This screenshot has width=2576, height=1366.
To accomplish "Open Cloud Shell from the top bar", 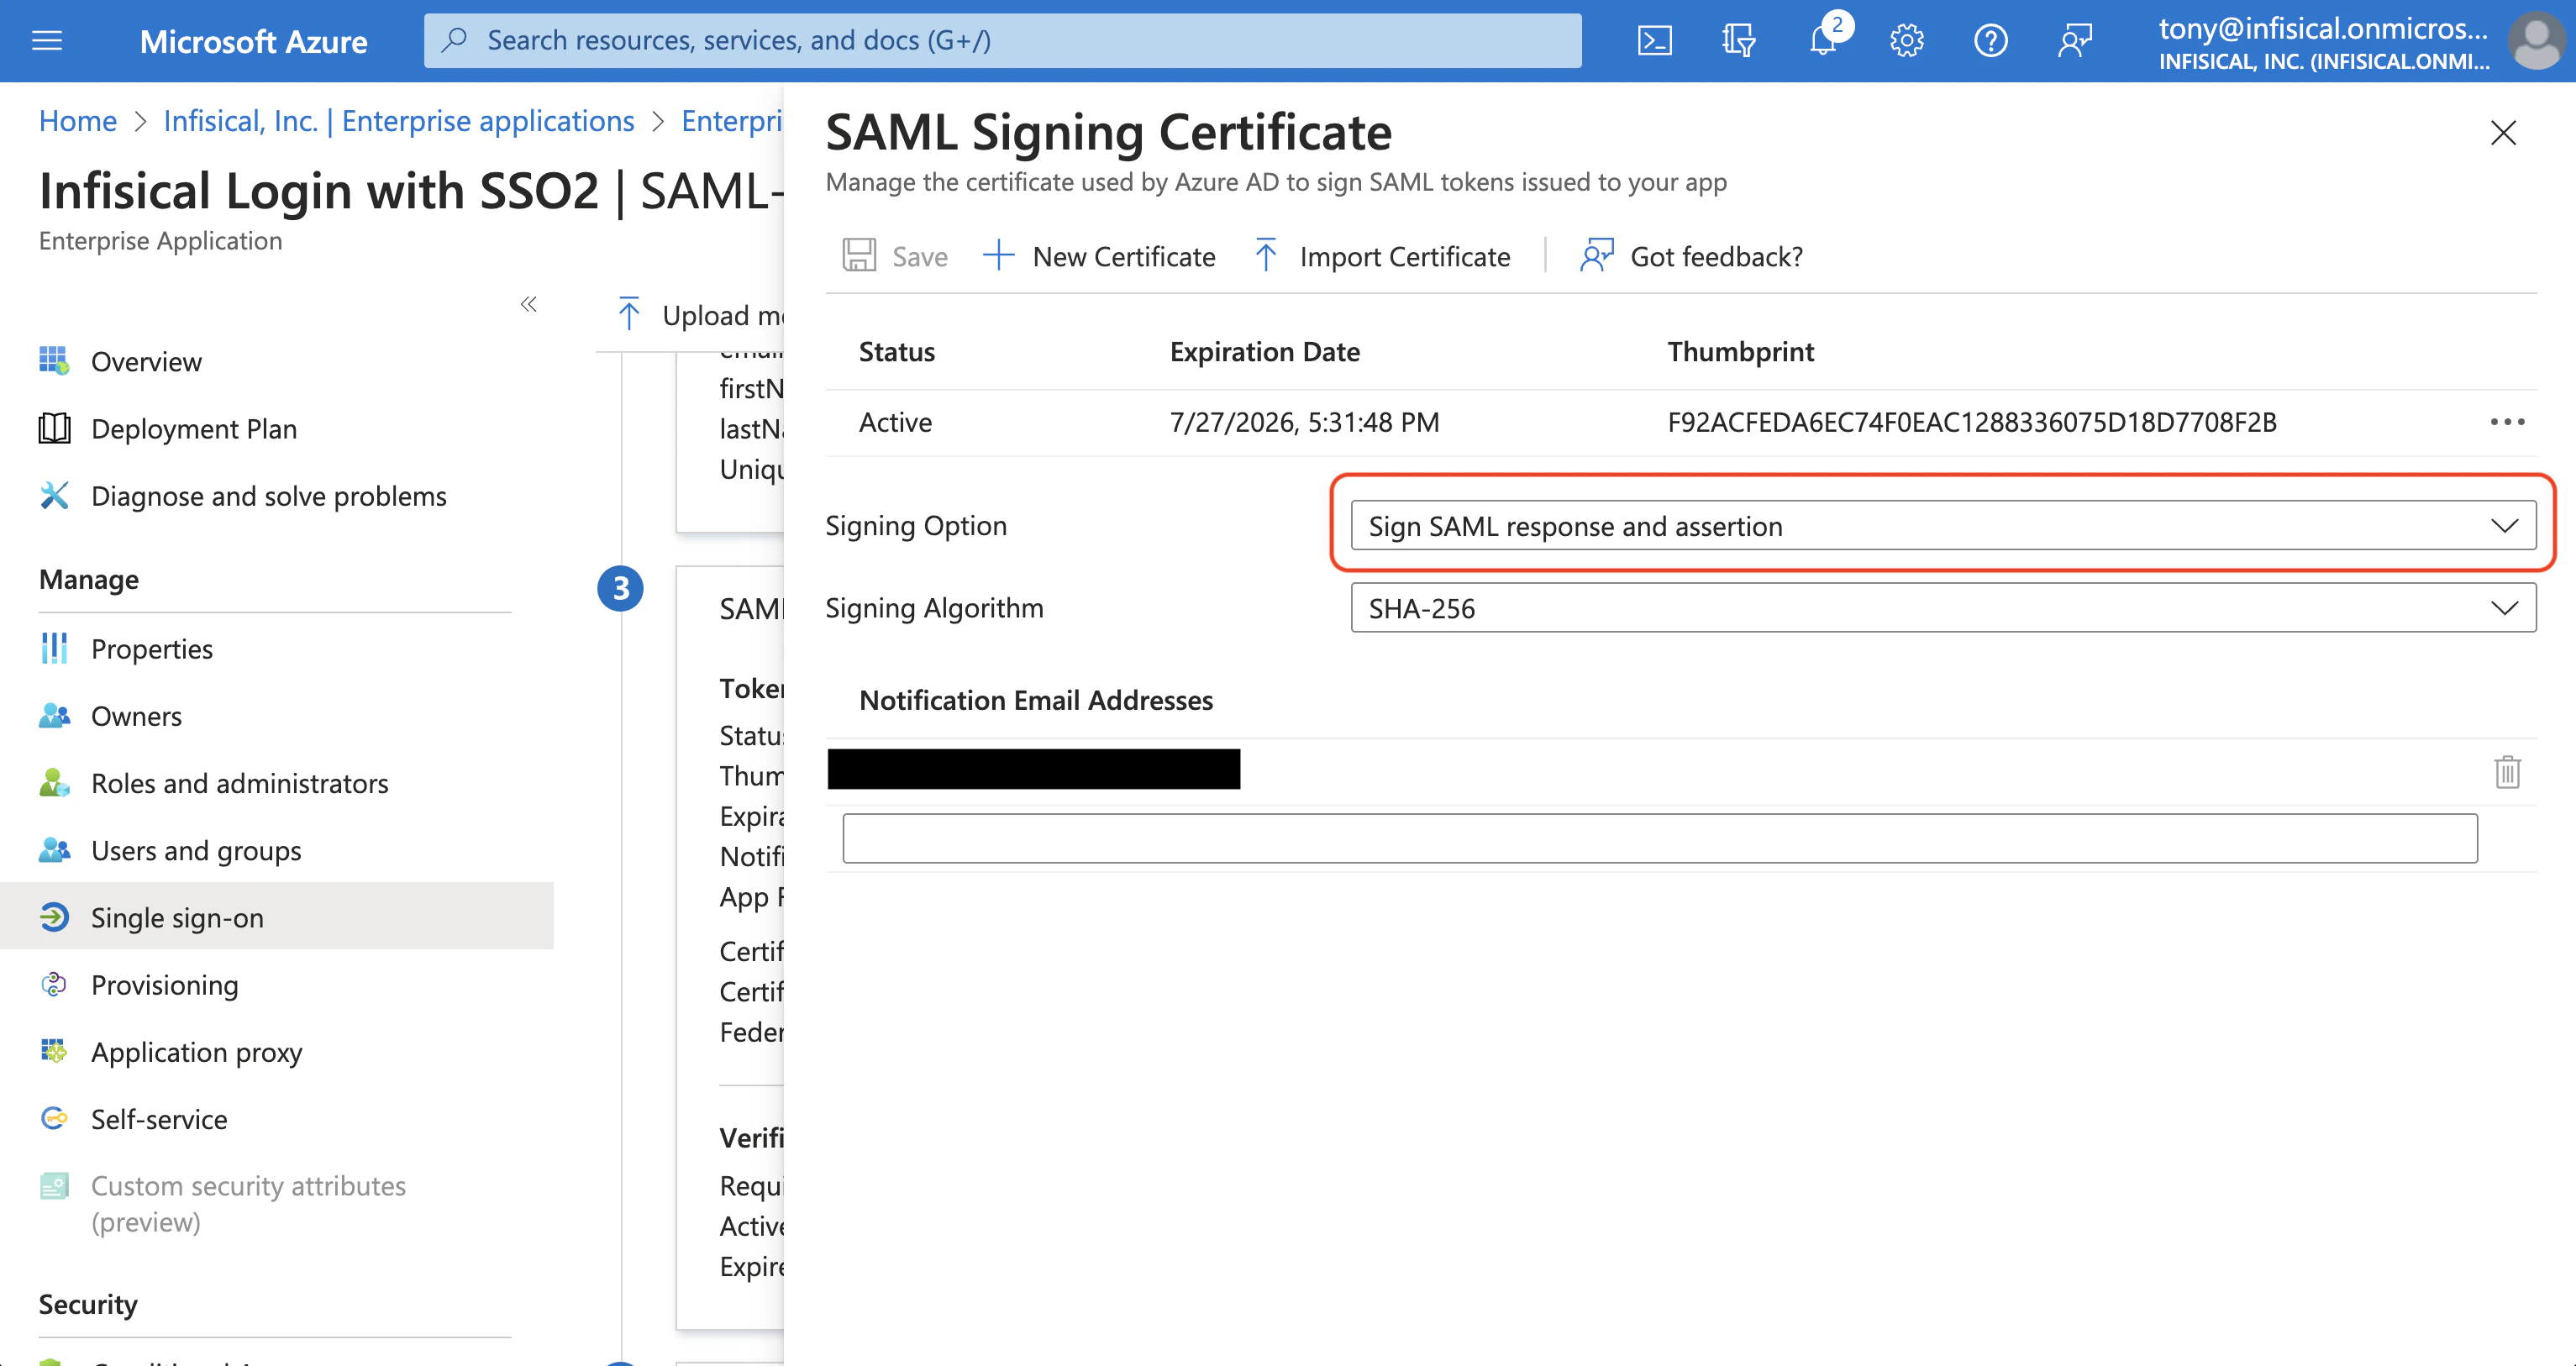I will click(1654, 40).
